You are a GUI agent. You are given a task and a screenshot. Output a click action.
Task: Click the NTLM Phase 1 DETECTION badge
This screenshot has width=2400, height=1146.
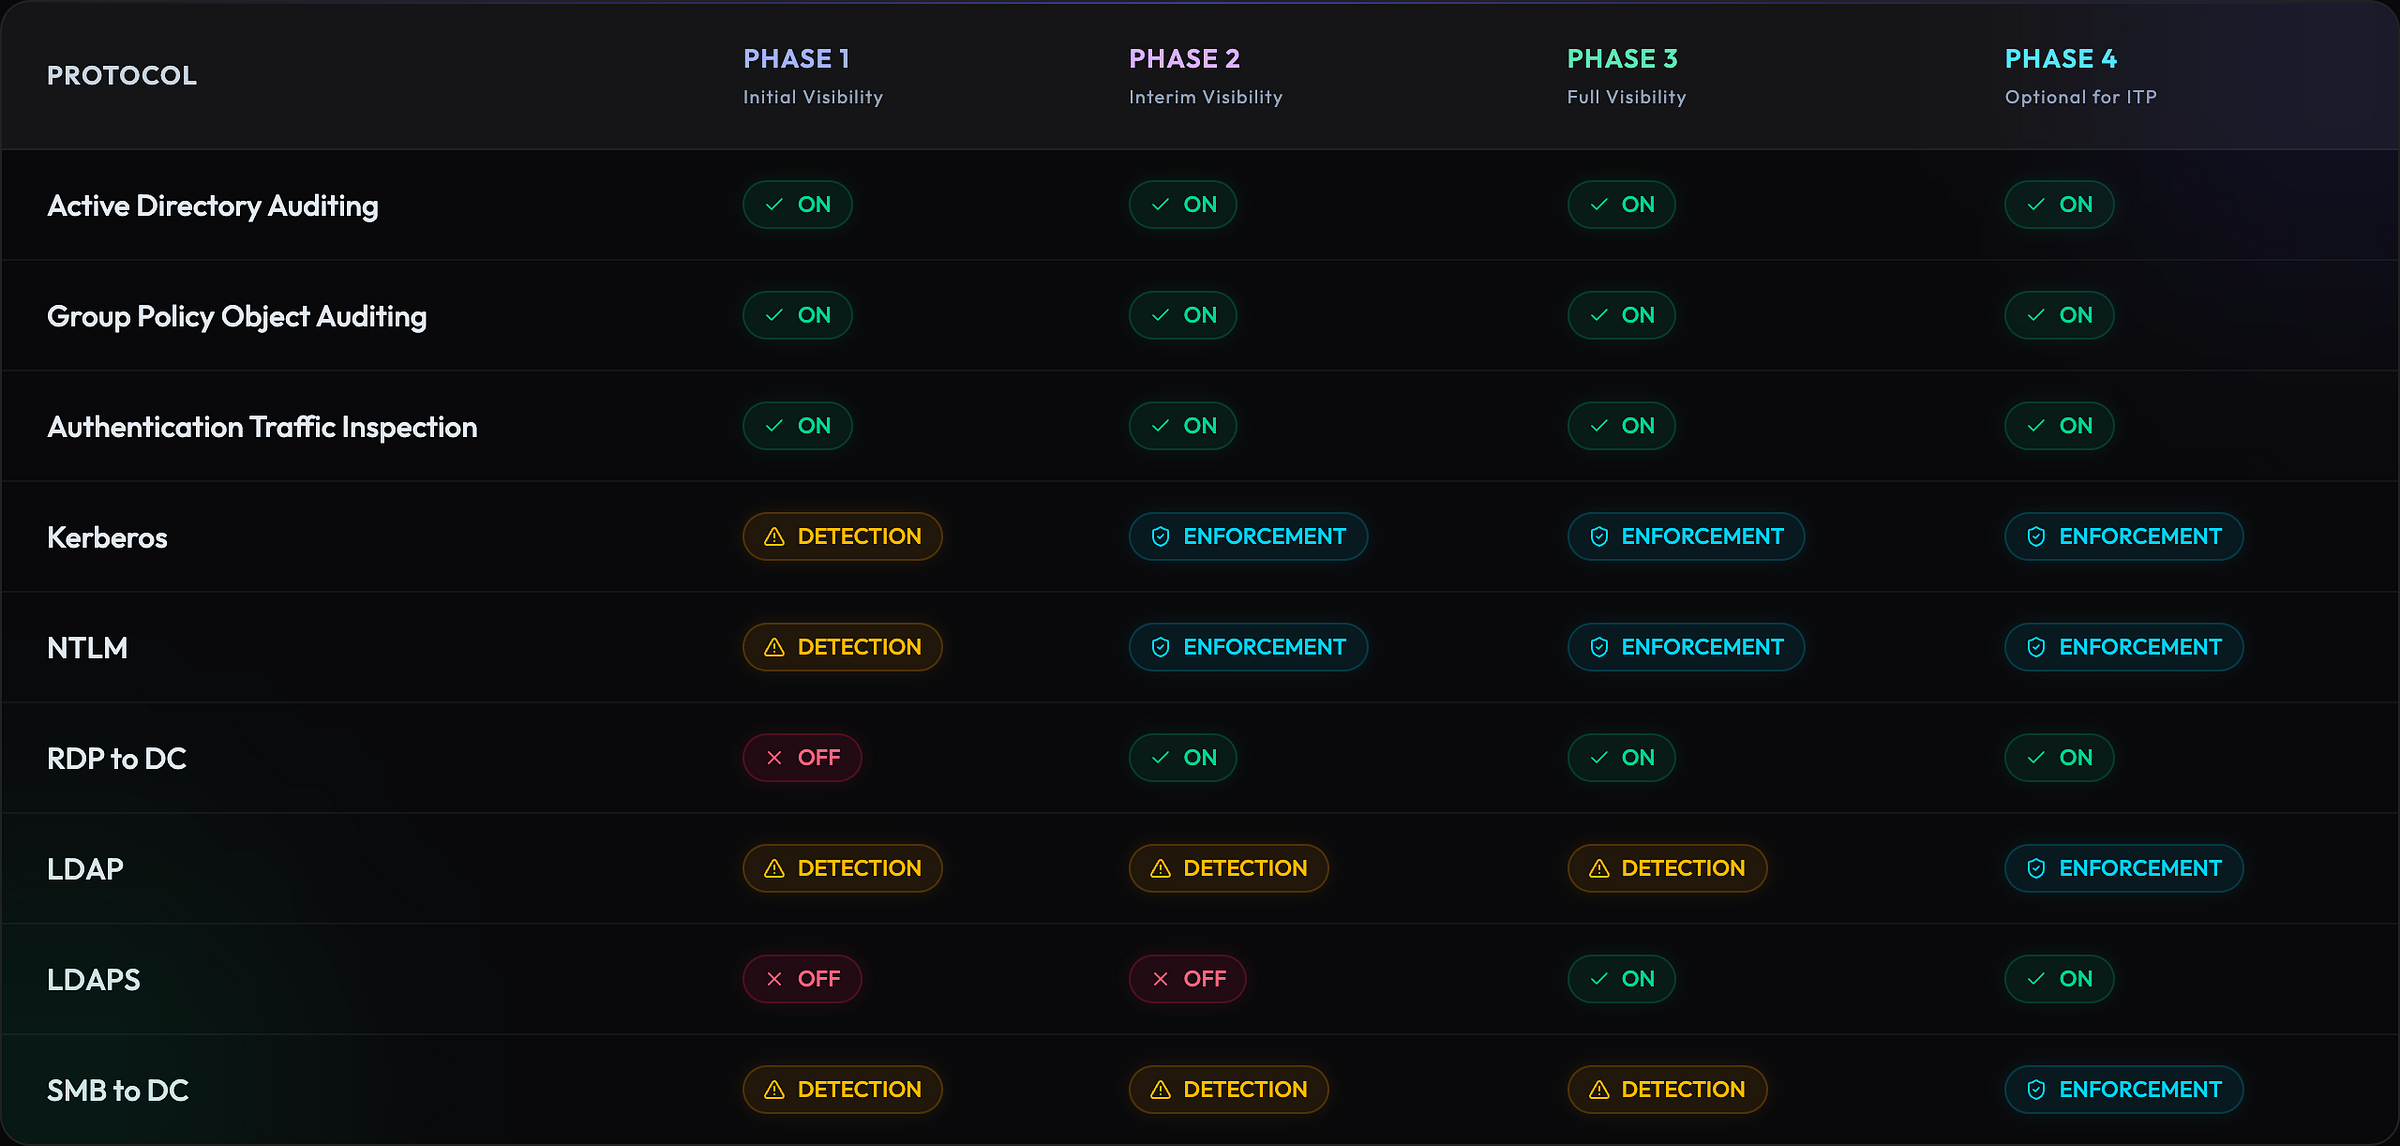pos(842,648)
